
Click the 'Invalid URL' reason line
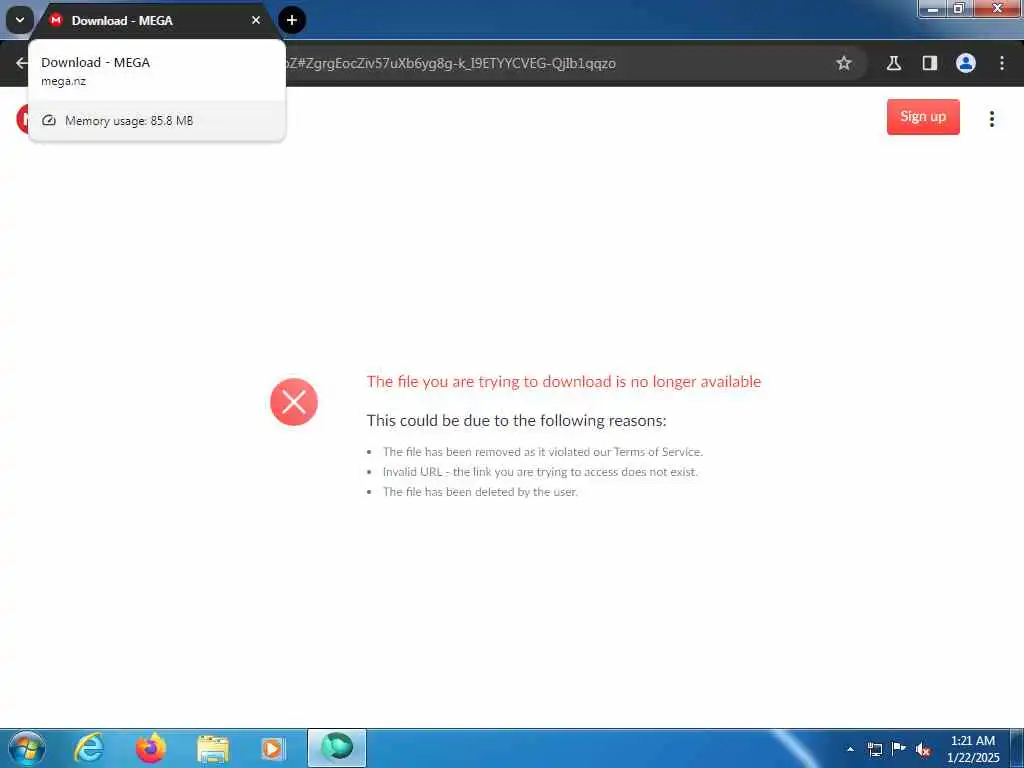[540, 472]
